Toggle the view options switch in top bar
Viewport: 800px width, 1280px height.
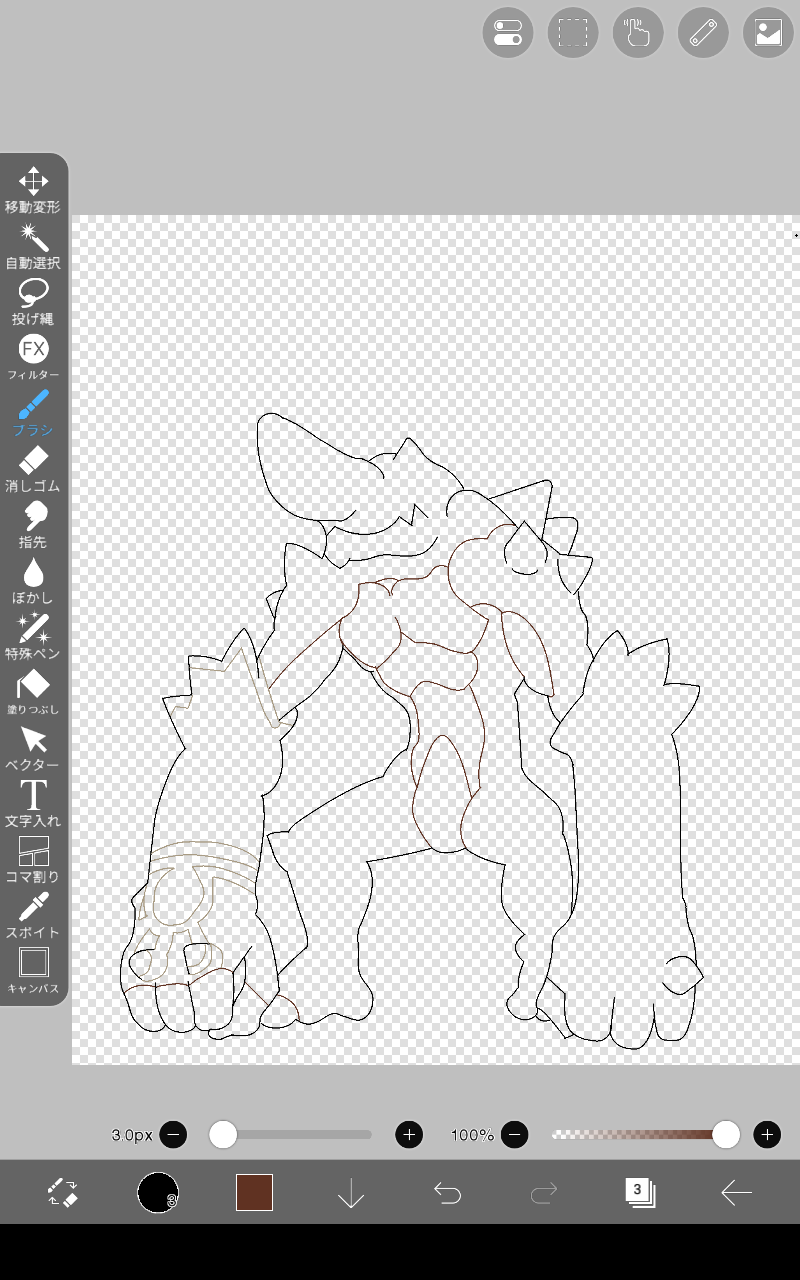tap(508, 33)
